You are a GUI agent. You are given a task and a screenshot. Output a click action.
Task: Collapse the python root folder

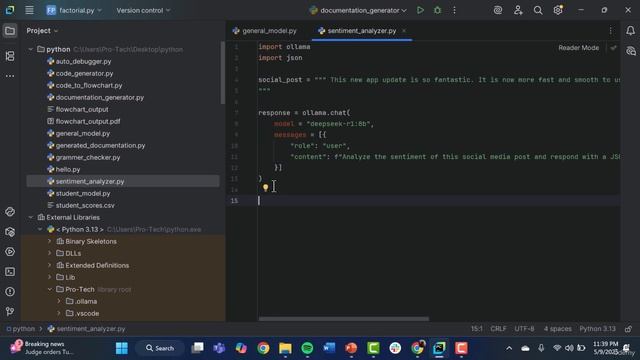pos(31,49)
